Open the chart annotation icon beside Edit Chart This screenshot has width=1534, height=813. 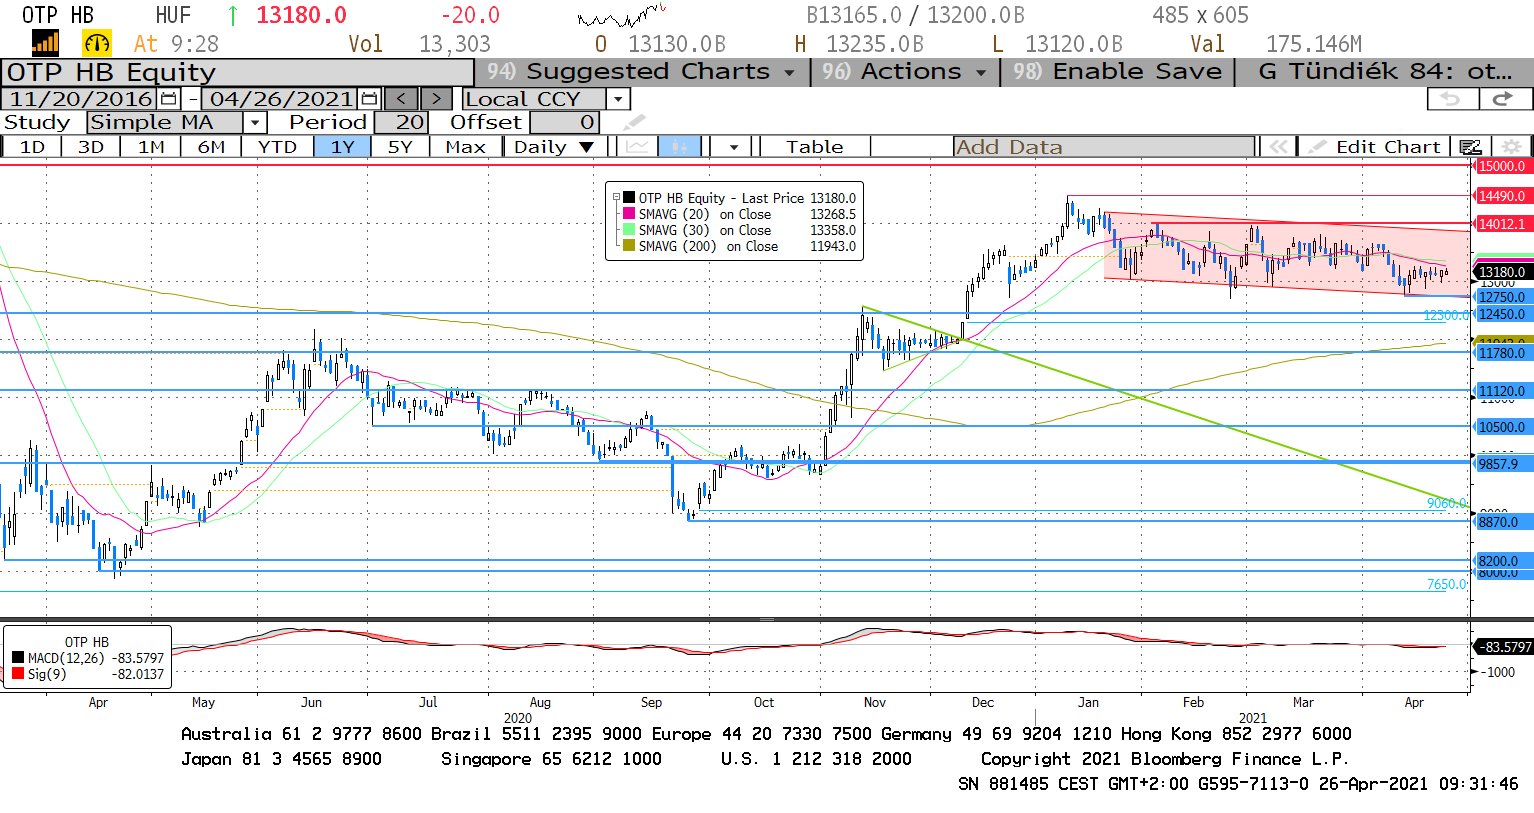pos(1470,147)
